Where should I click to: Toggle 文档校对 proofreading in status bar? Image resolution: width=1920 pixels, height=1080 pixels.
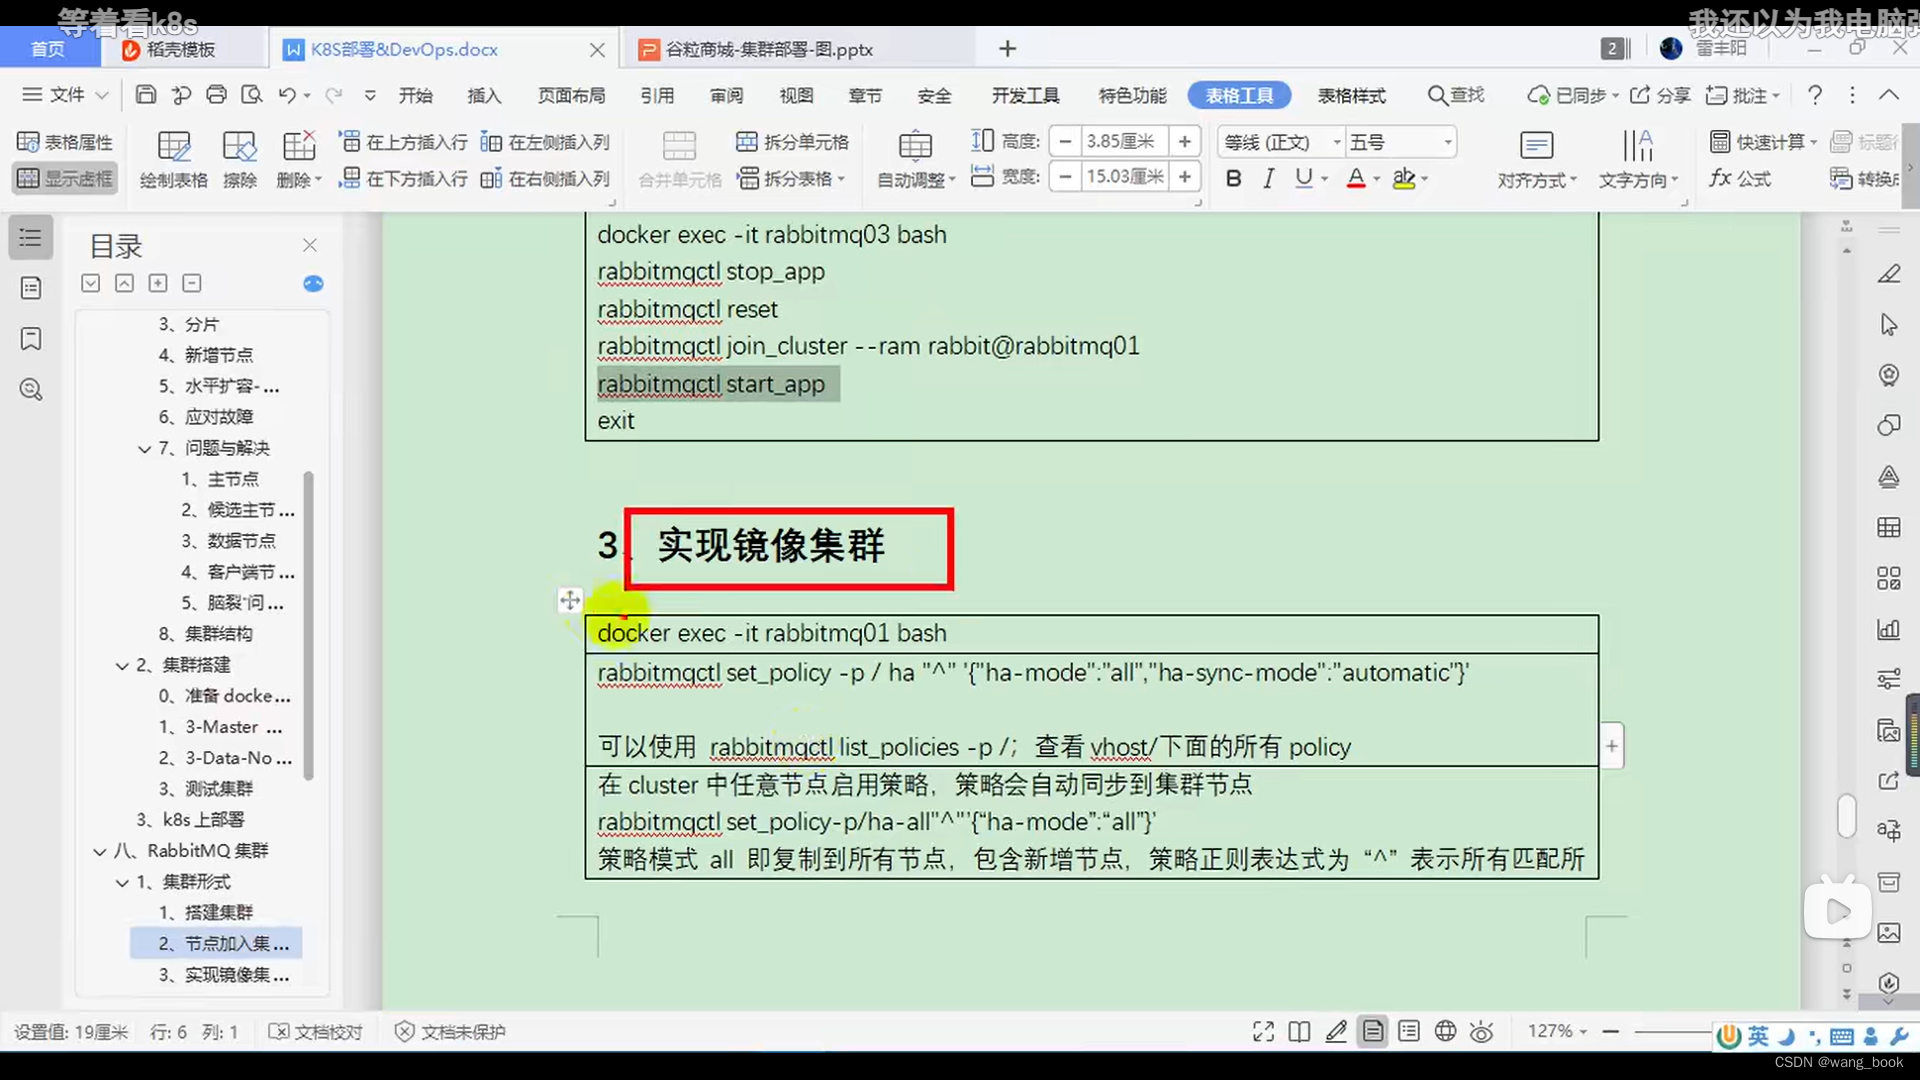click(315, 1032)
